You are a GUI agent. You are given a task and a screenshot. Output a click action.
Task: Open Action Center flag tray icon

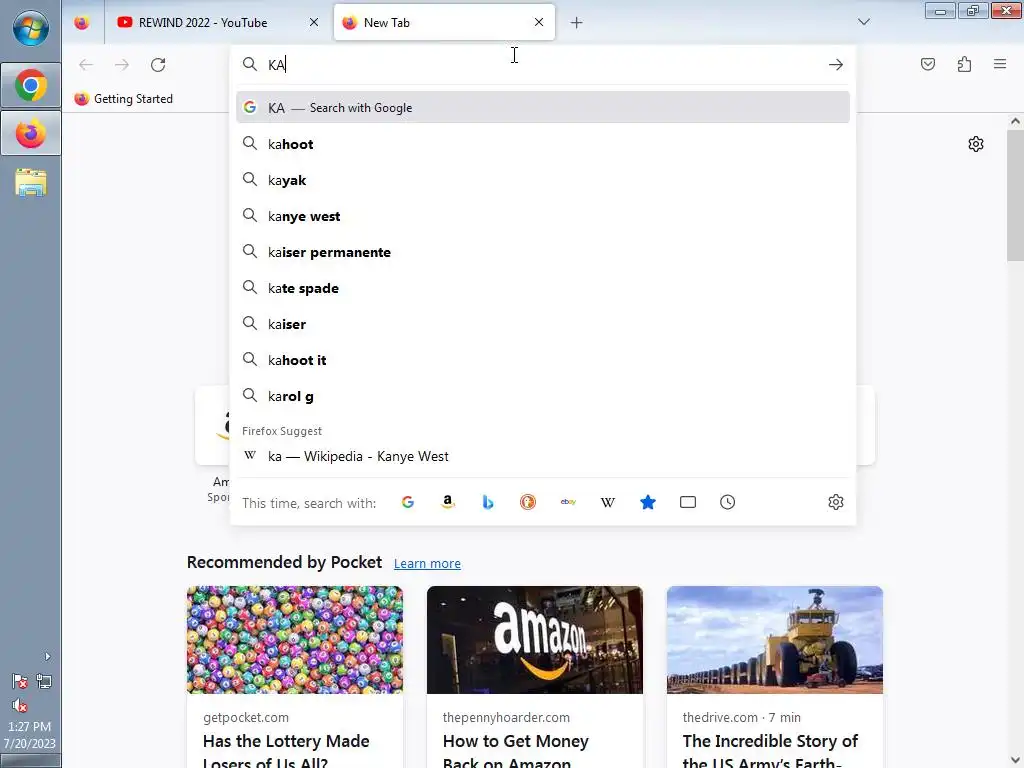point(20,682)
